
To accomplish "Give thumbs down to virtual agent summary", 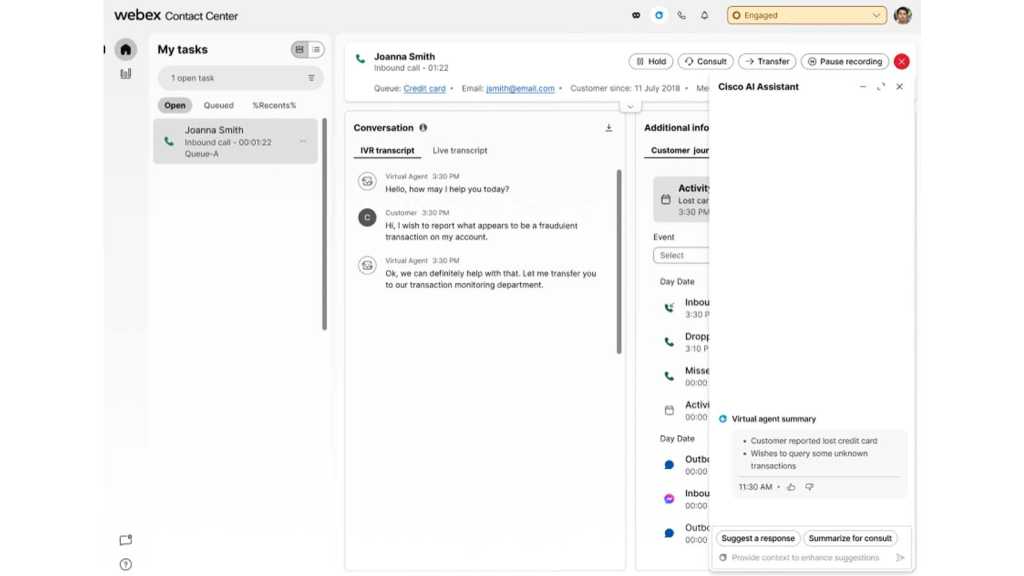I will (x=809, y=487).
